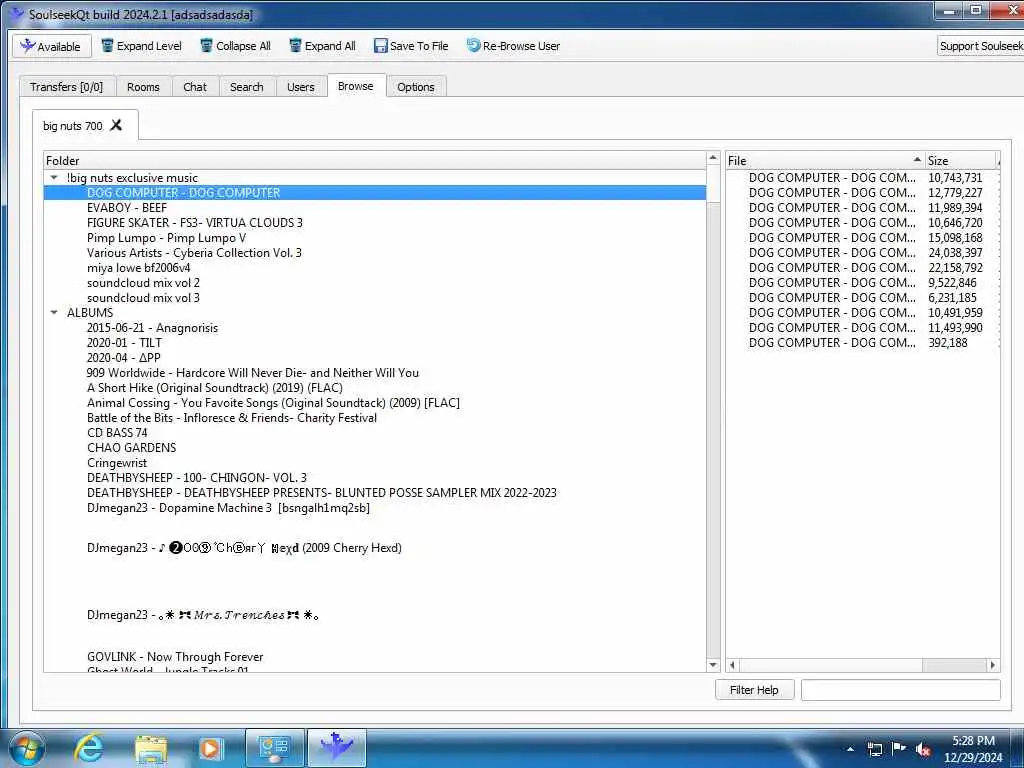Select Animal Cossing - You Favoite Songs folder
This screenshot has width=1024, height=768.
273,403
